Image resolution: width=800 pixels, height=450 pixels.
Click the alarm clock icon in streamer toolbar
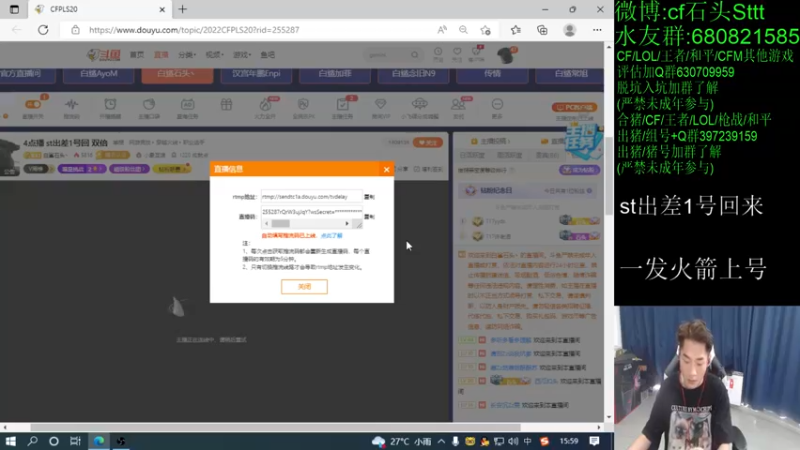pos(110,105)
